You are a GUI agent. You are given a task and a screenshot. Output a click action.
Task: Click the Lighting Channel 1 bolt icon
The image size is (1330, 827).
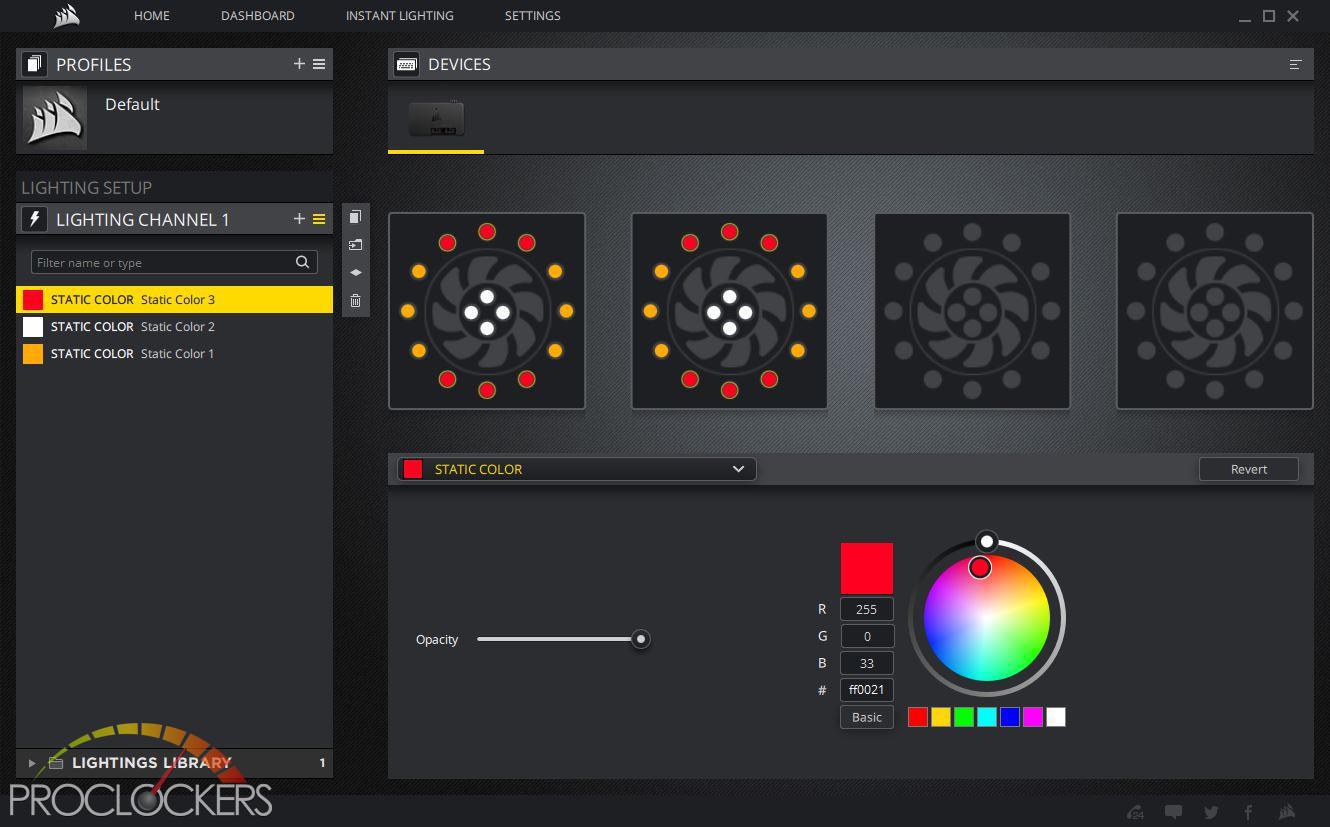(x=35, y=219)
